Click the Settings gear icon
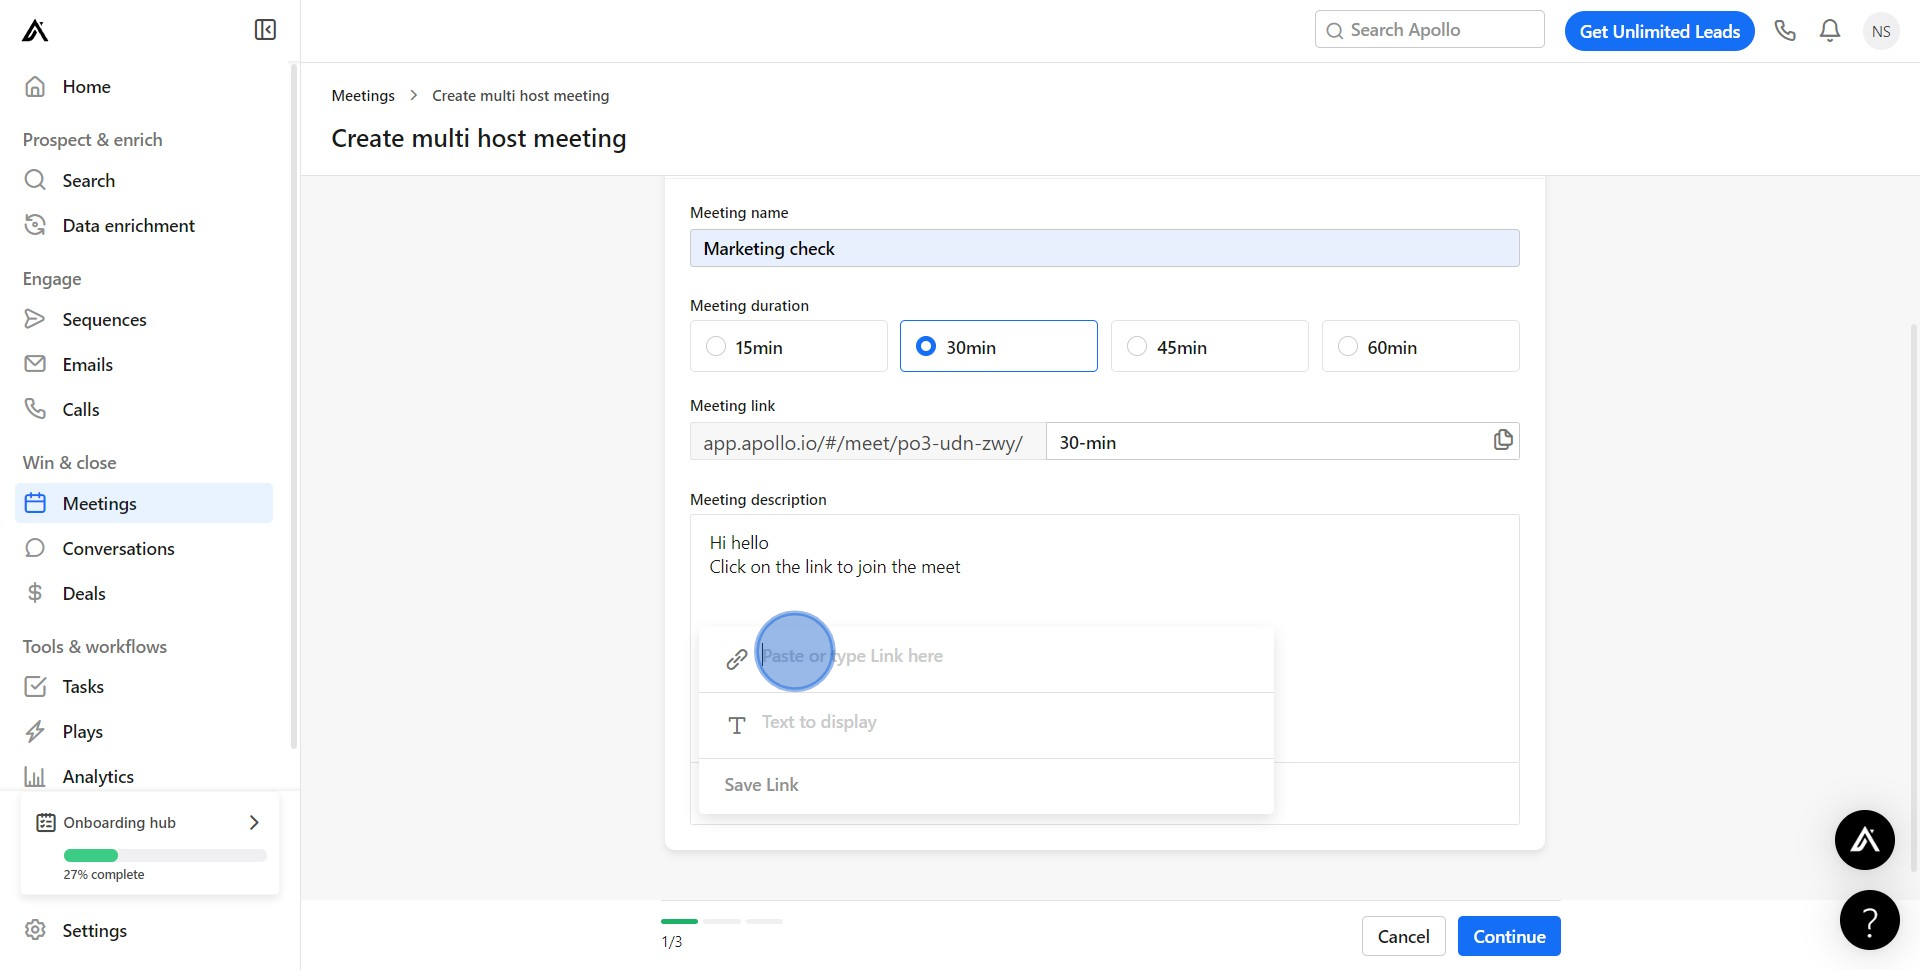The height and width of the screenshot is (970, 1920). pyautogui.click(x=35, y=930)
